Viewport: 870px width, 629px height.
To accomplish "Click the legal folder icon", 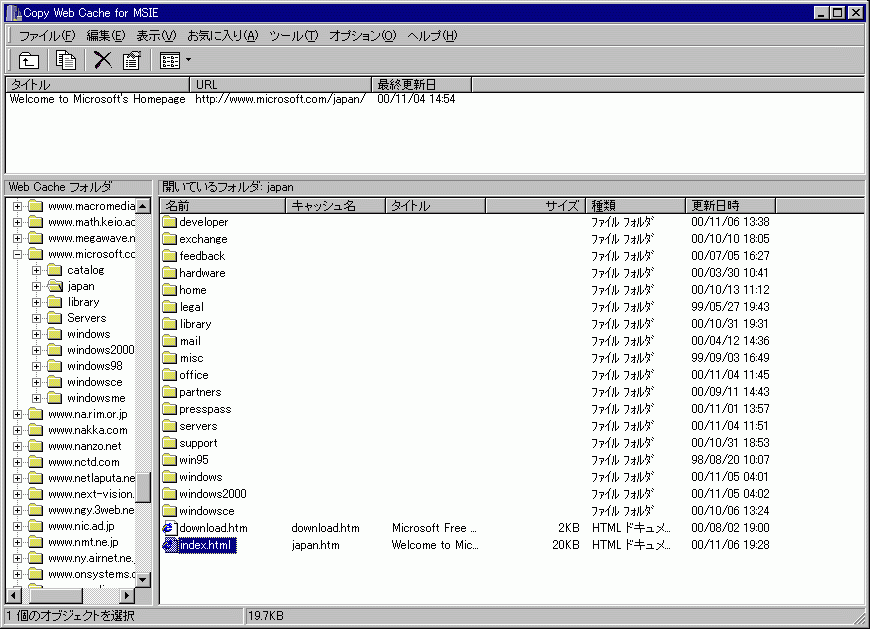I will tap(169, 307).
